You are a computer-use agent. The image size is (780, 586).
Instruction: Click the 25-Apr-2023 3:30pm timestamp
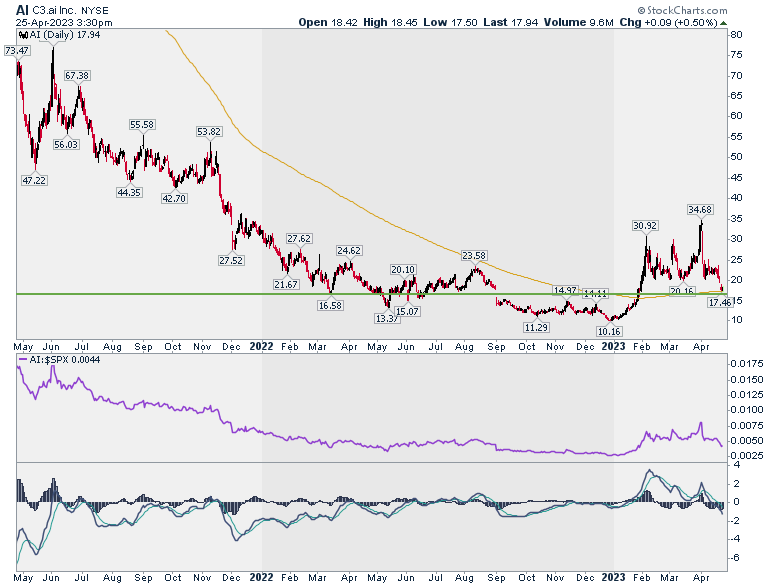[x=64, y=22]
